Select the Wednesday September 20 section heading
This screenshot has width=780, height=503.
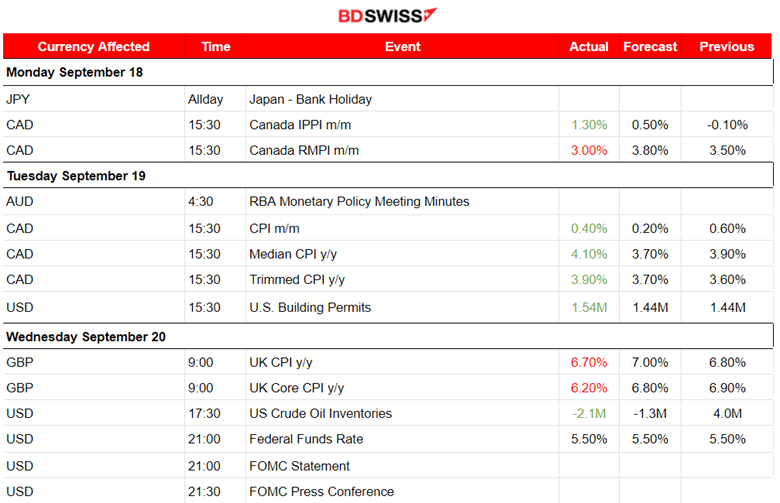90,336
